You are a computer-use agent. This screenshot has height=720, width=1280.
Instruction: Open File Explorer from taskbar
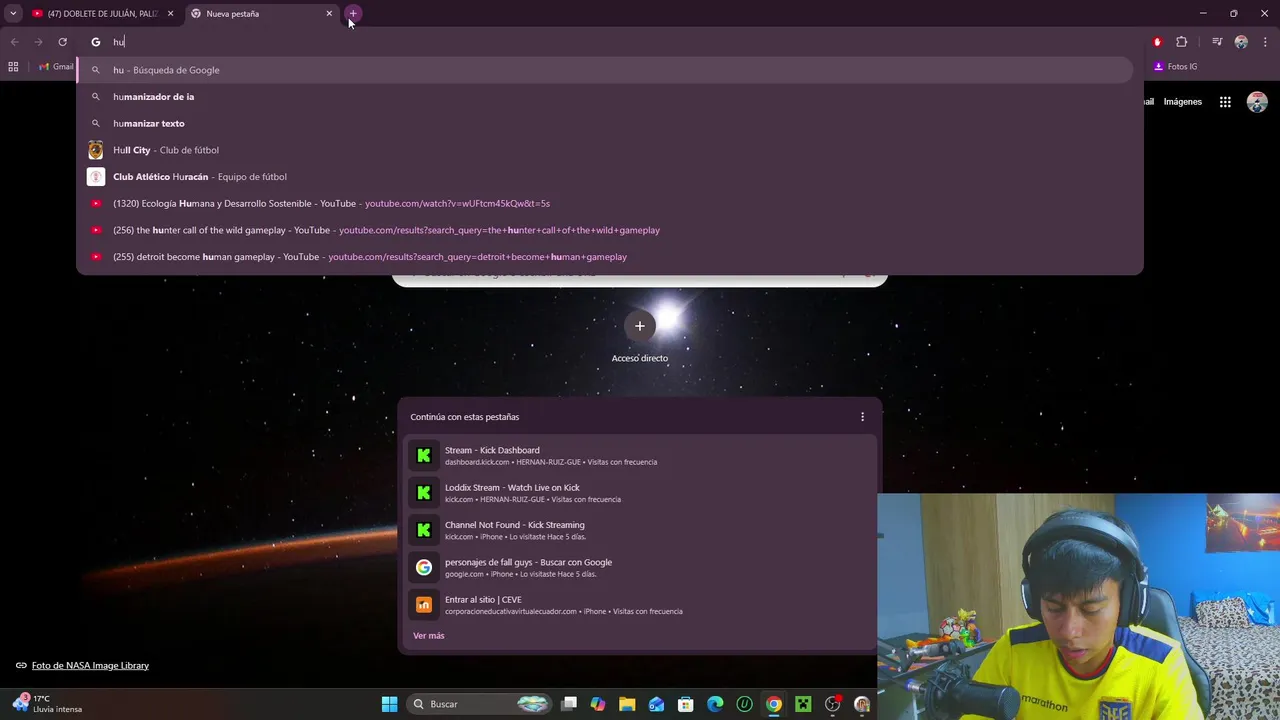pyautogui.click(x=627, y=704)
